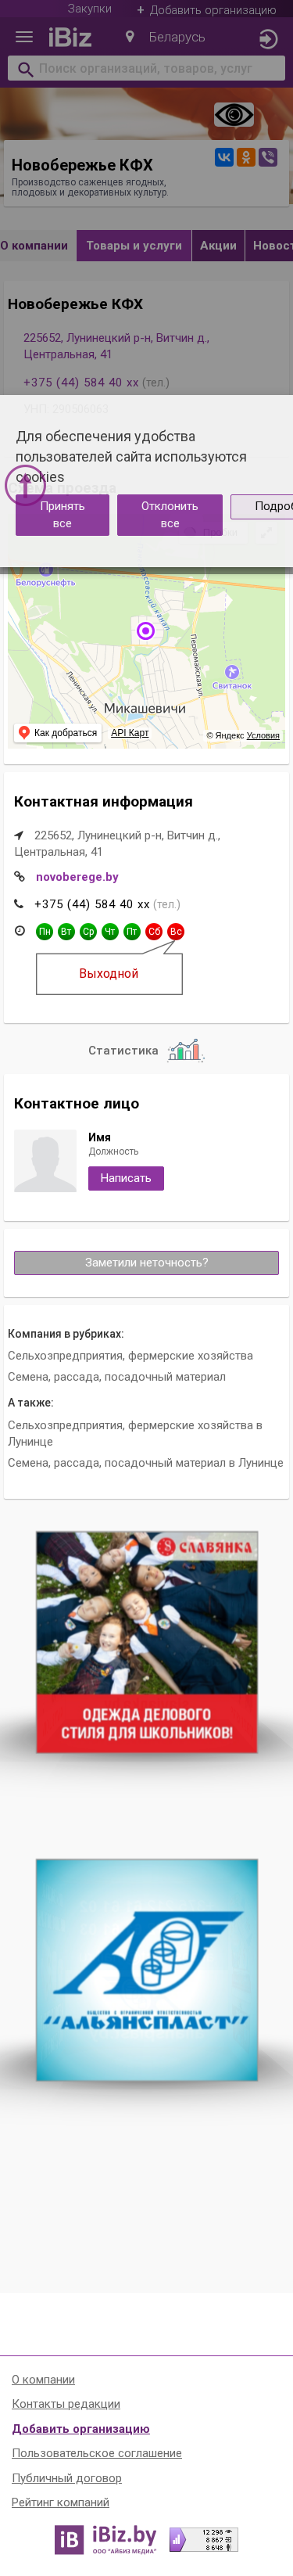Open the Odnoklassniki social icon

[x=246, y=157]
